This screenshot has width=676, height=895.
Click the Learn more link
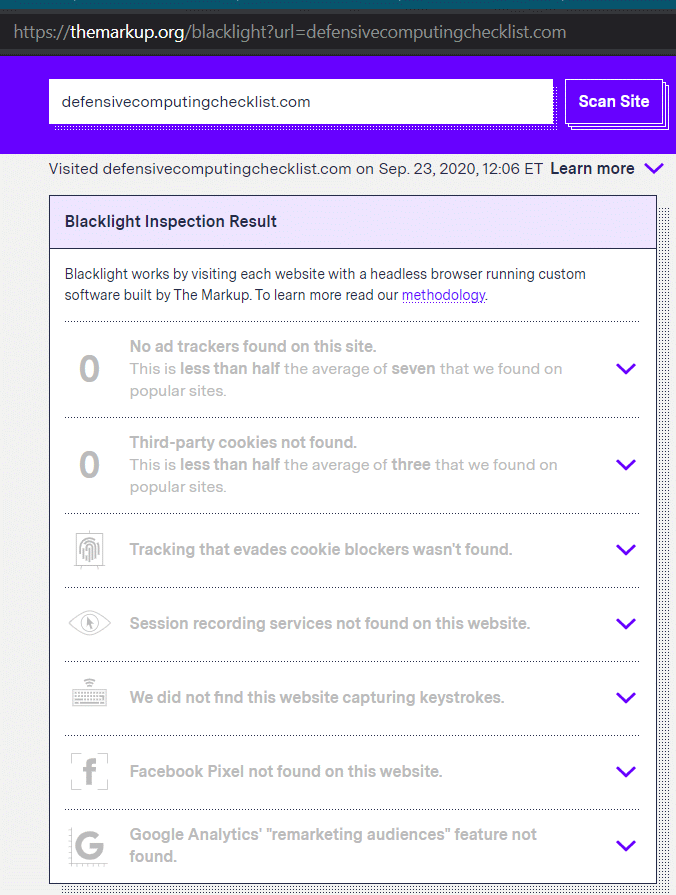[x=592, y=169]
